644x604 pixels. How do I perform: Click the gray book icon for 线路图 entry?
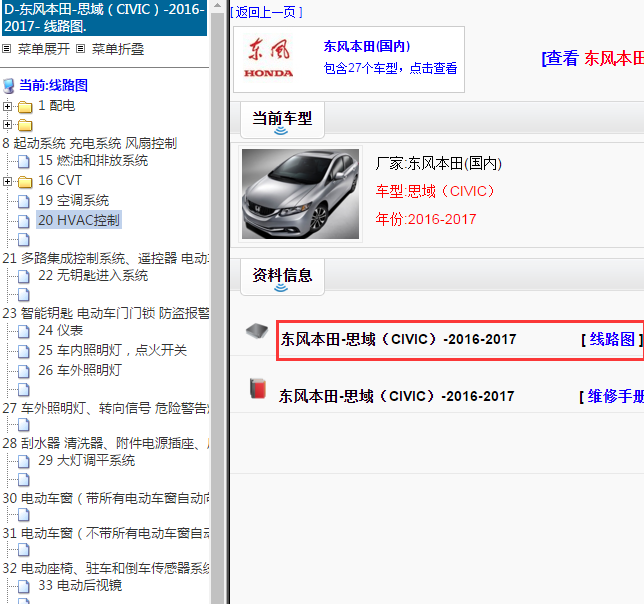(257, 331)
